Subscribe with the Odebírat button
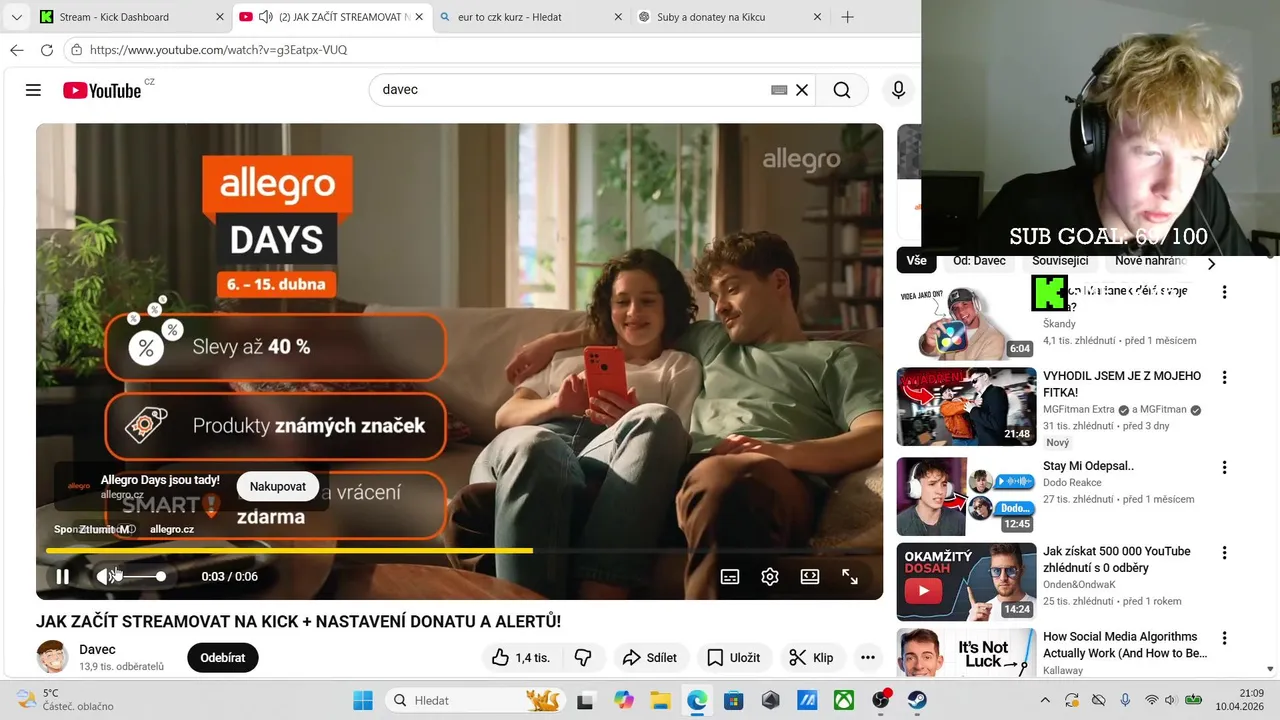 click(223, 657)
